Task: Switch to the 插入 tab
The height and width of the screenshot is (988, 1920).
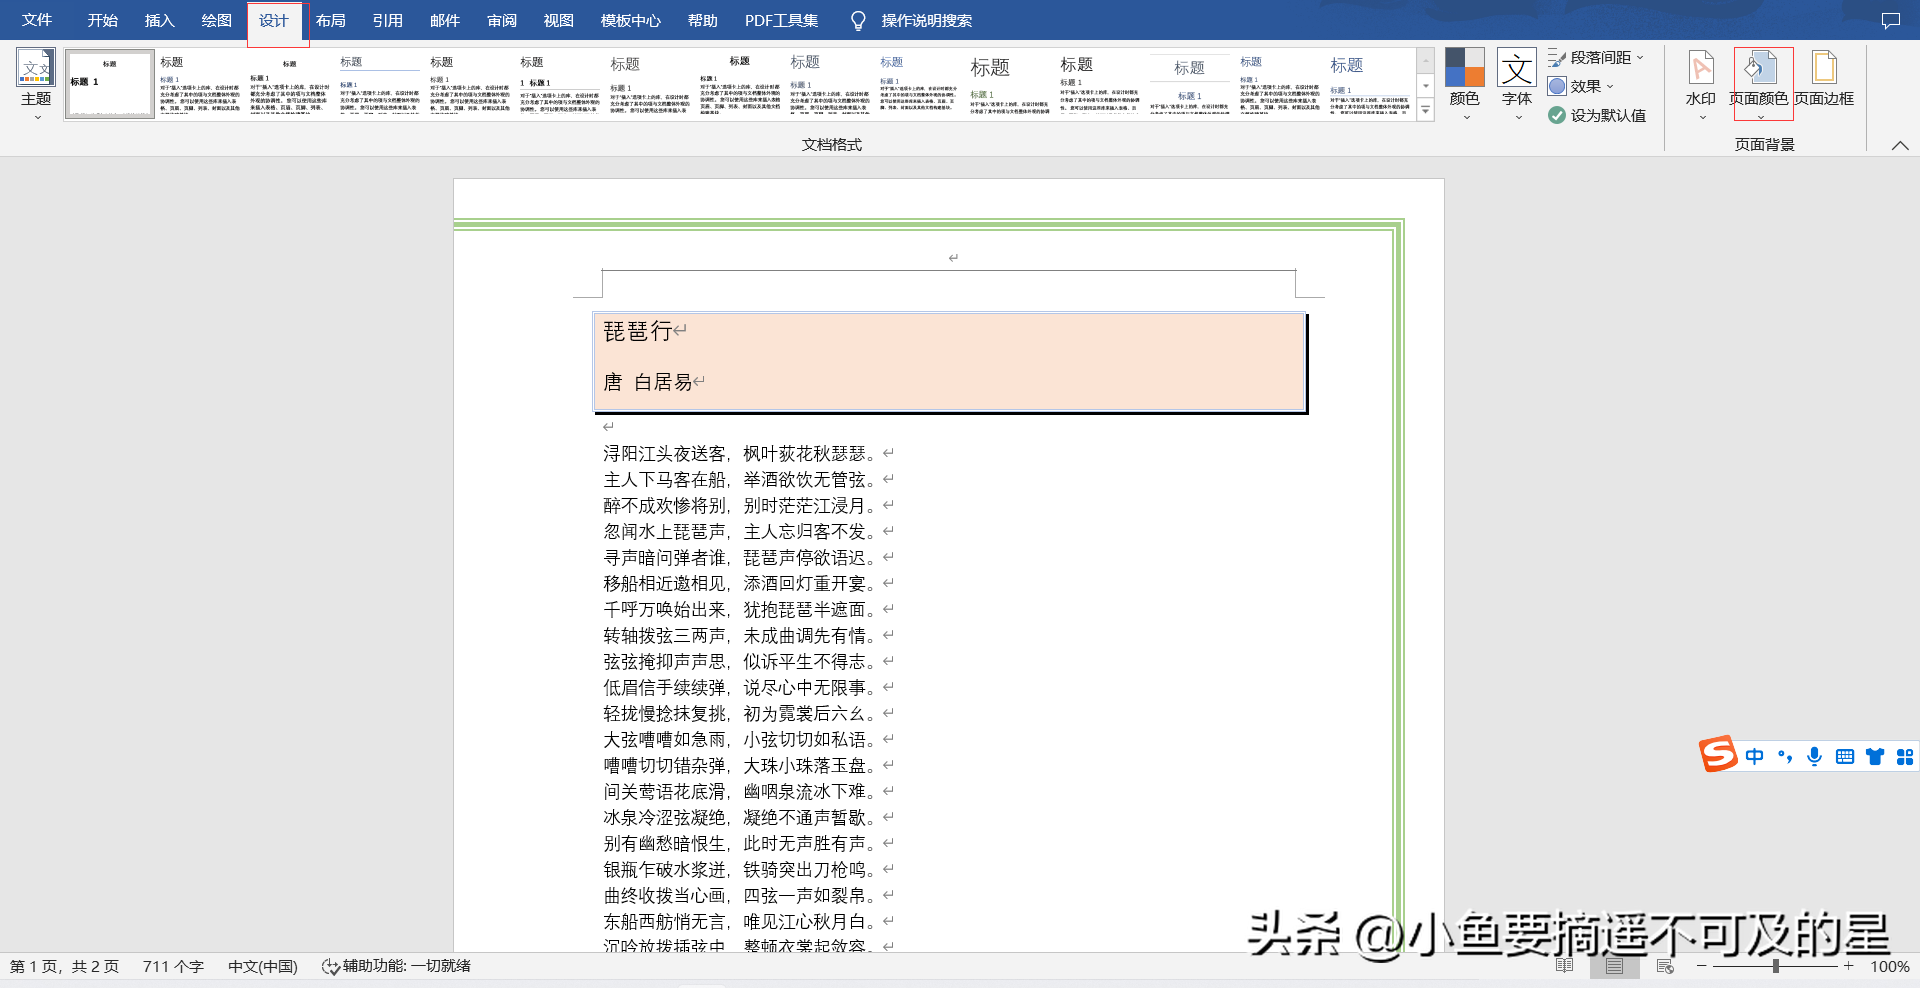Action: coord(159,20)
